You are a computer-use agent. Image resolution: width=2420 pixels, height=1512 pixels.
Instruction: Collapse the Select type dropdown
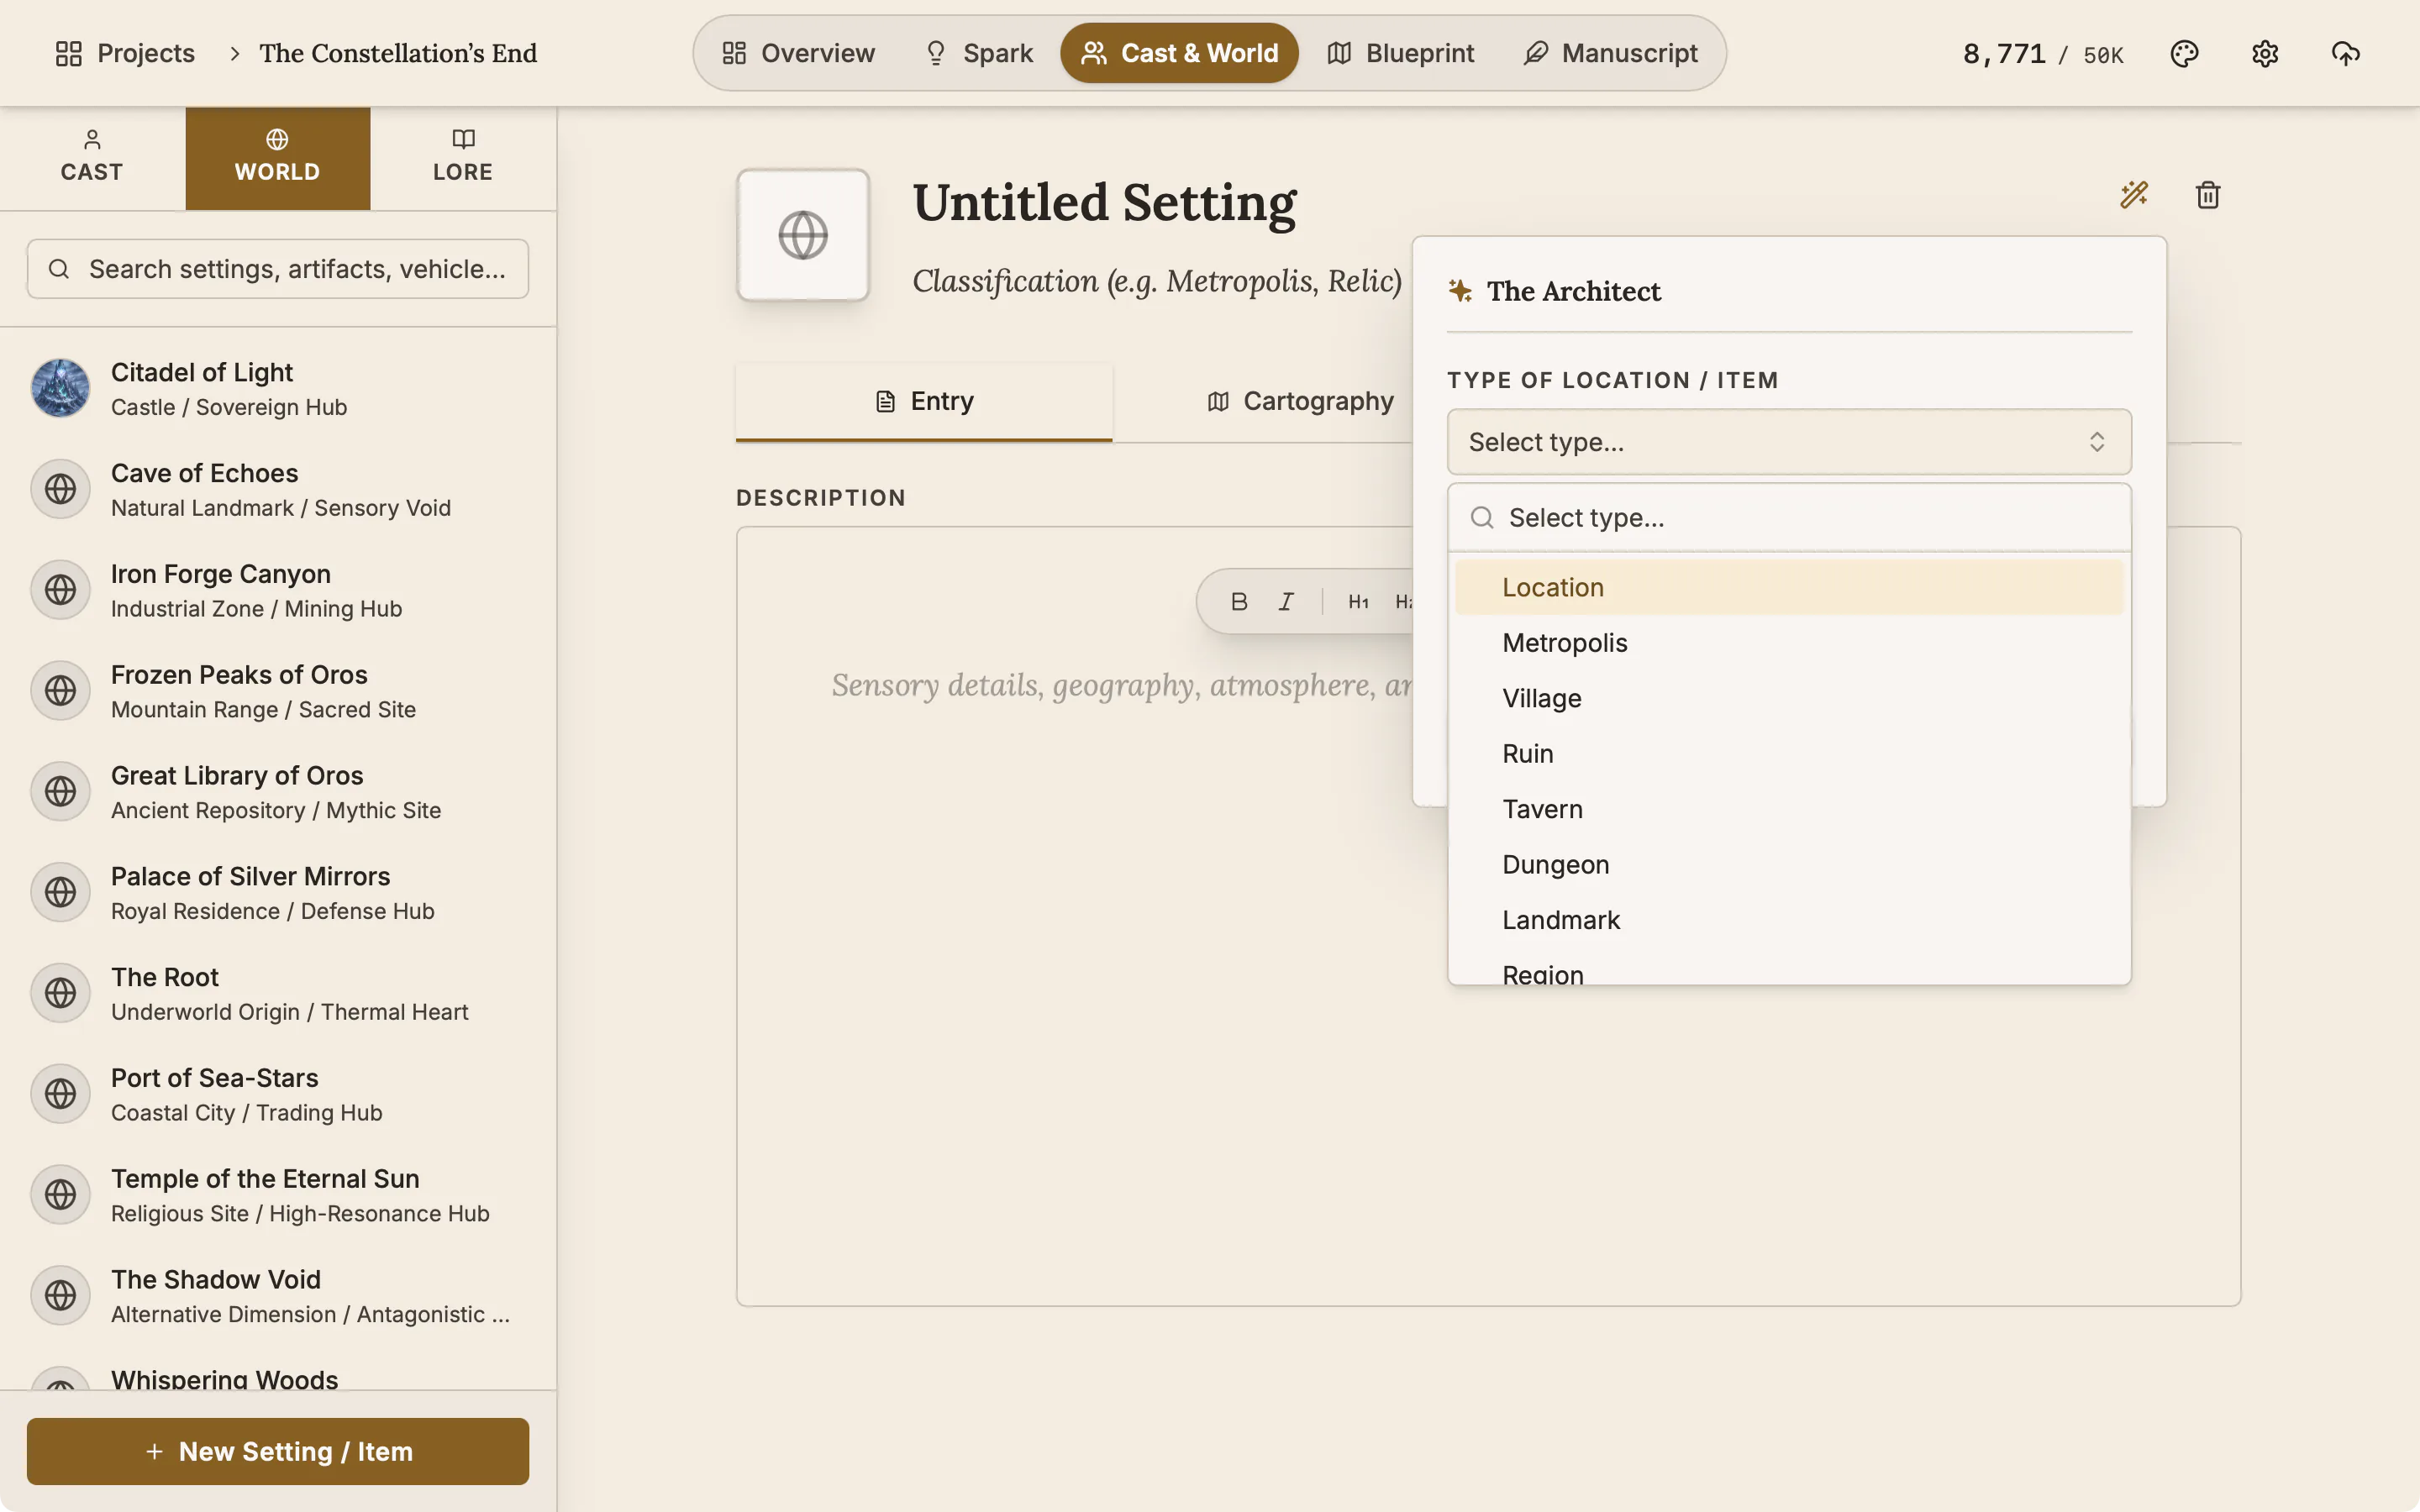pyautogui.click(x=1789, y=442)
